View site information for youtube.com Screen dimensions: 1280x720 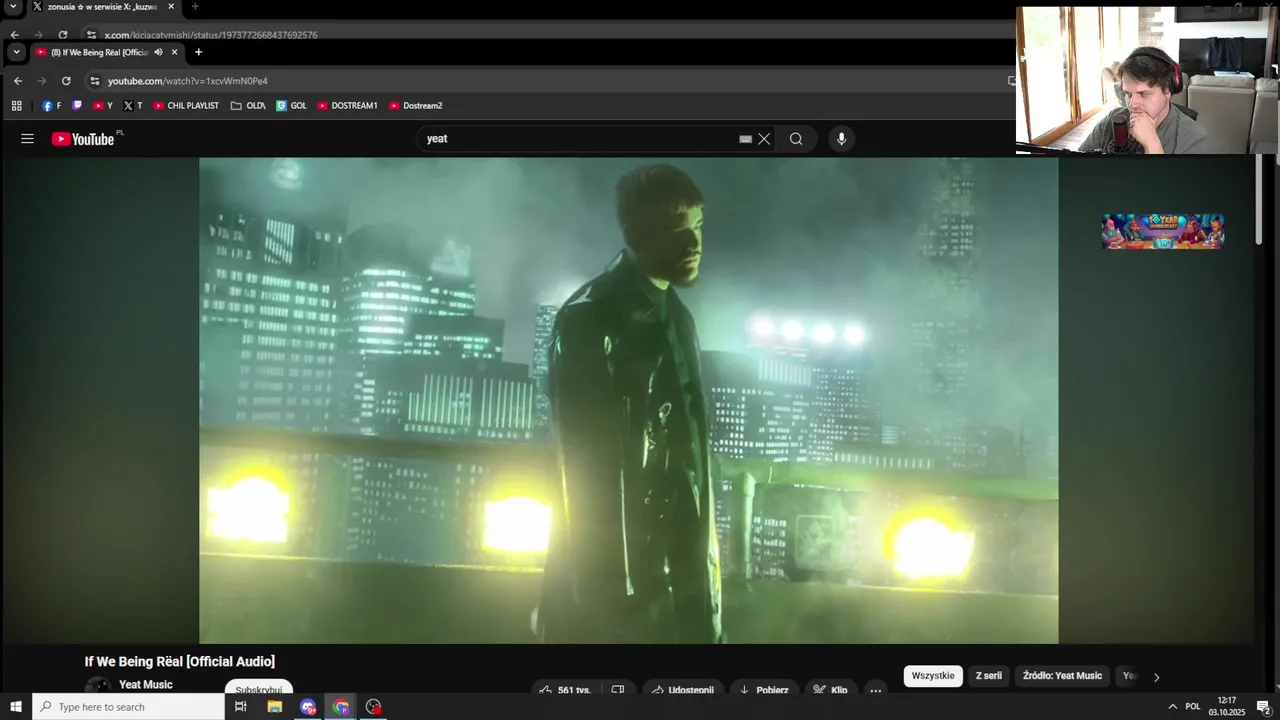point(95,81)
